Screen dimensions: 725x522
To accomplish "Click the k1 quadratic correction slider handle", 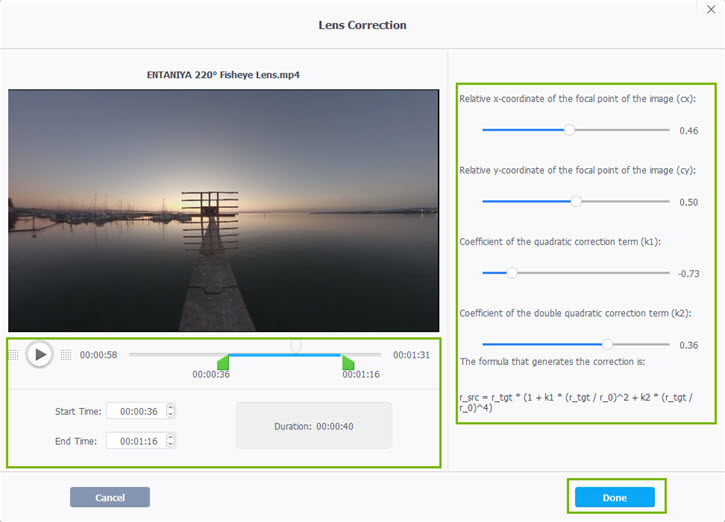I will pyautogui.click(x=512, y=273).
